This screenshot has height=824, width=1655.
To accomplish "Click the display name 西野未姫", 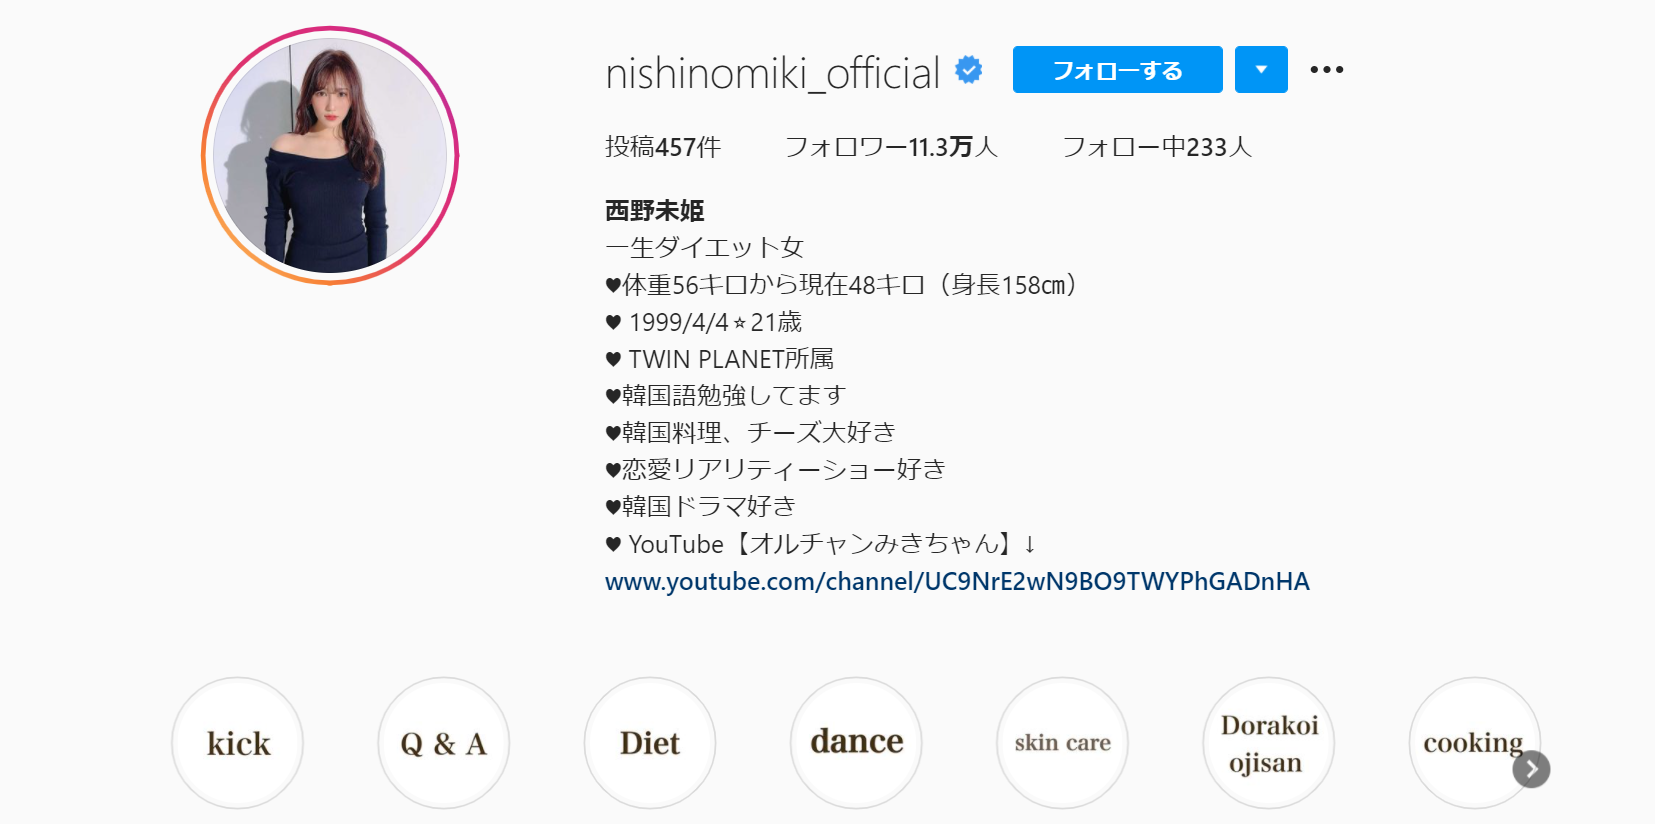I will pyautogui.click(x=655, y=210).
